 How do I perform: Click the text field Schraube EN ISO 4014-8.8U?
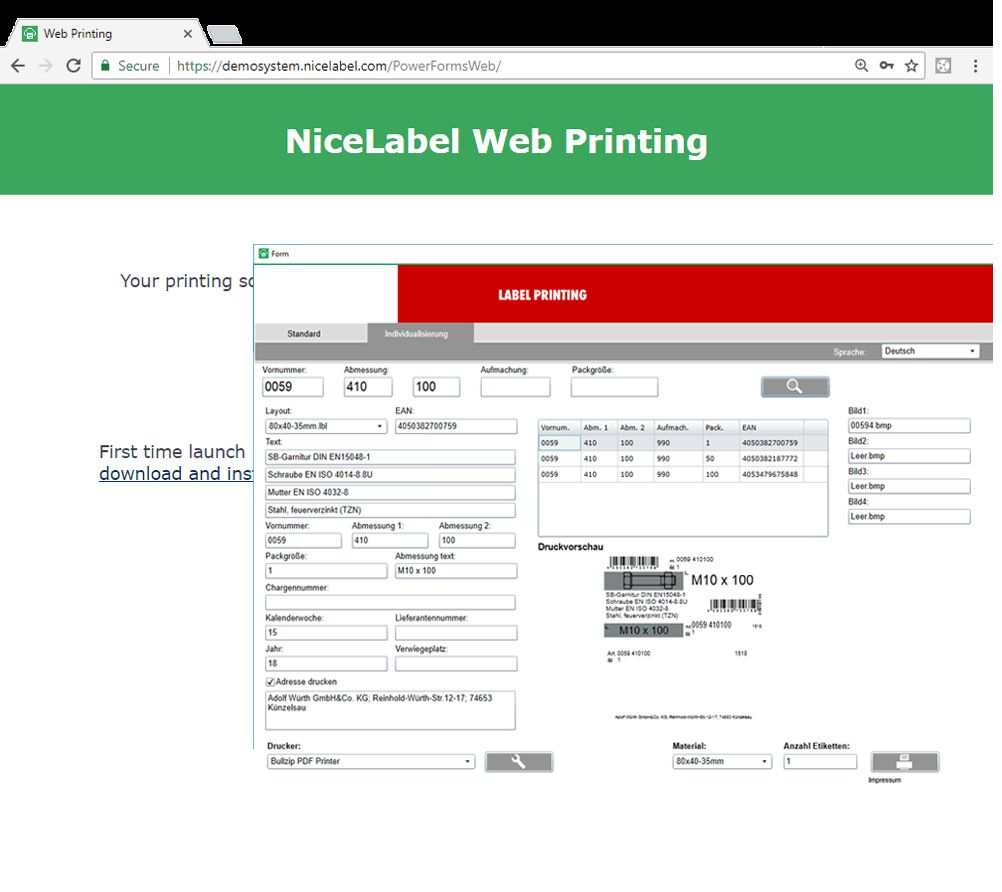(390, 475)
